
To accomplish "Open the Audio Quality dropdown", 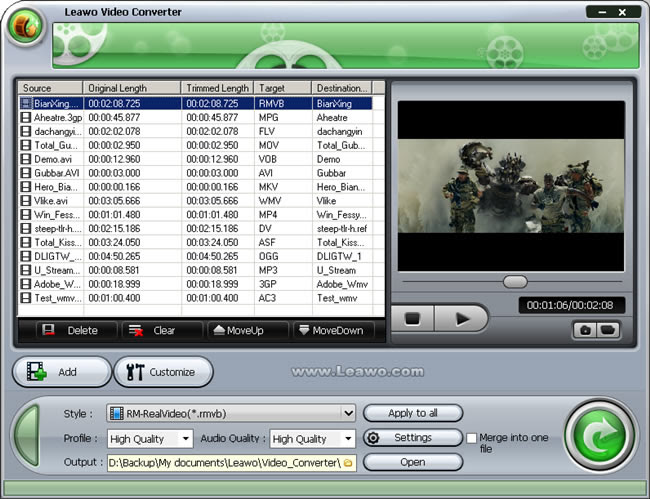I will pyautogui.click(x=348, y=438).
